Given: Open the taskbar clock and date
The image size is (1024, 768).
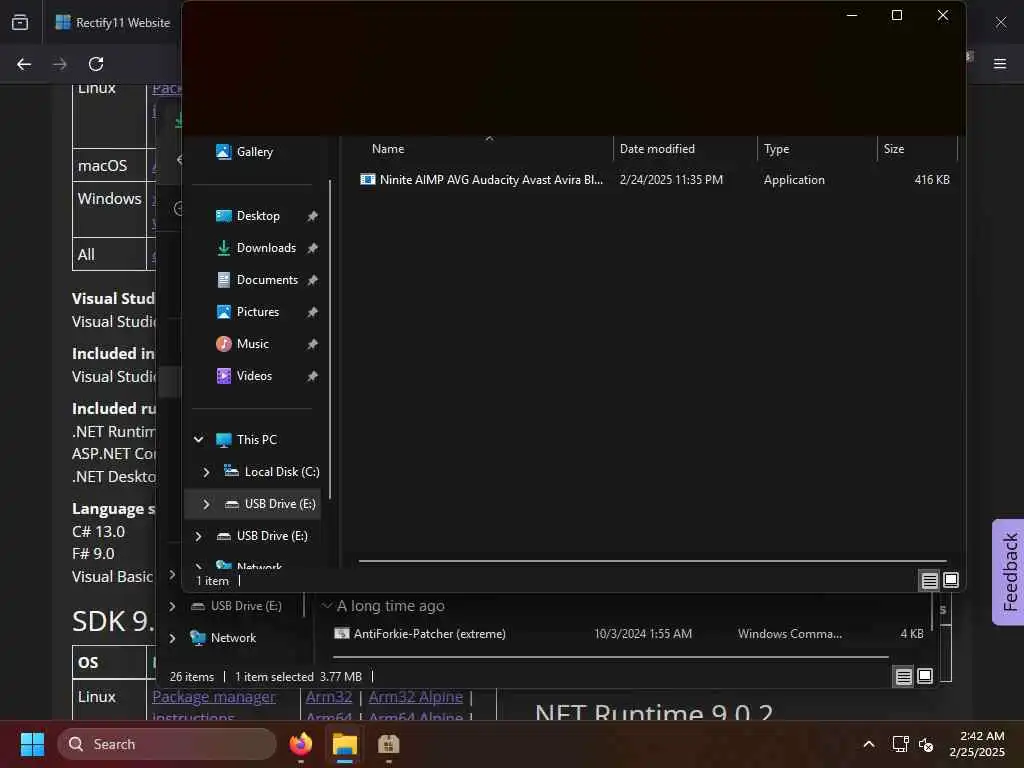Looking at the screenshot, I should (977, 744).
